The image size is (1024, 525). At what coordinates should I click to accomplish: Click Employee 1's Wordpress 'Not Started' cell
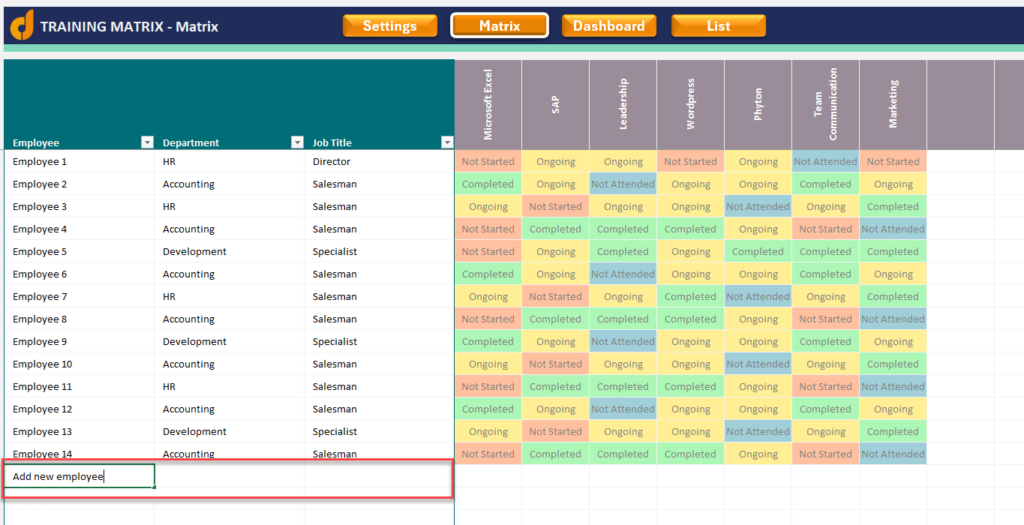pos(691,161)
